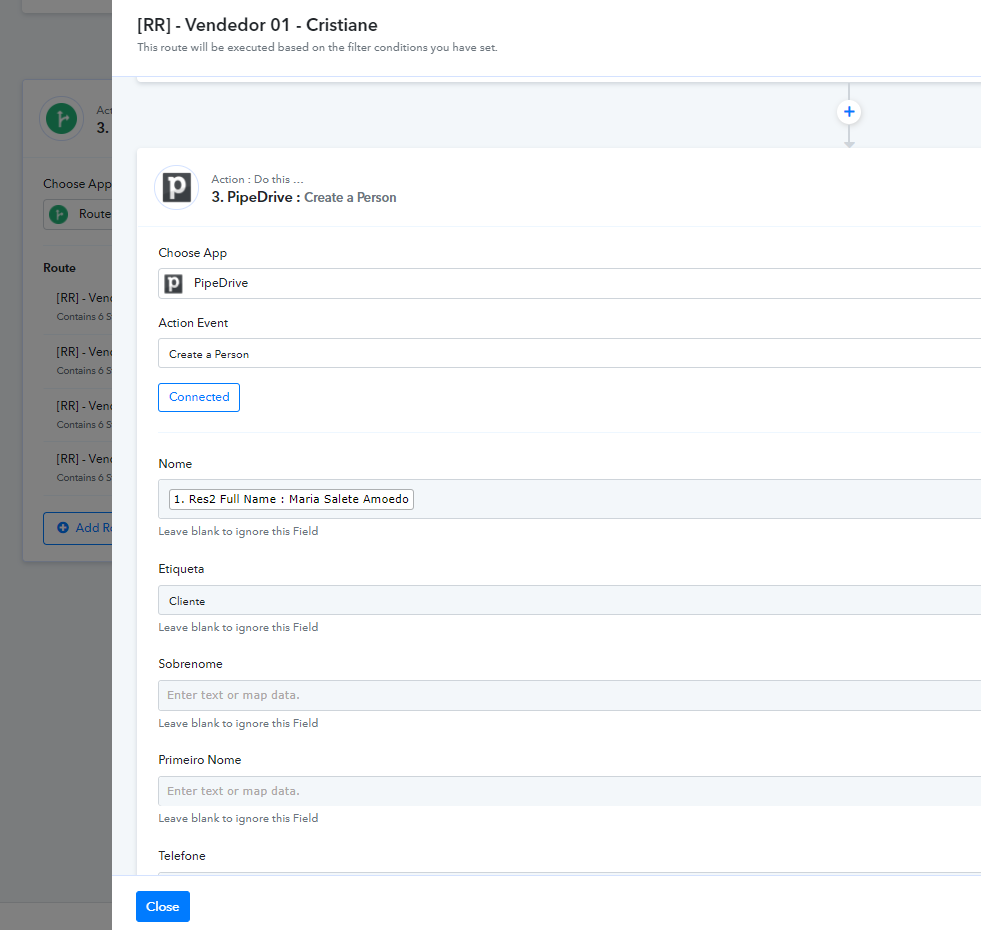Click the Connected button
981x930 pixels.
click(x=199, y=397)
